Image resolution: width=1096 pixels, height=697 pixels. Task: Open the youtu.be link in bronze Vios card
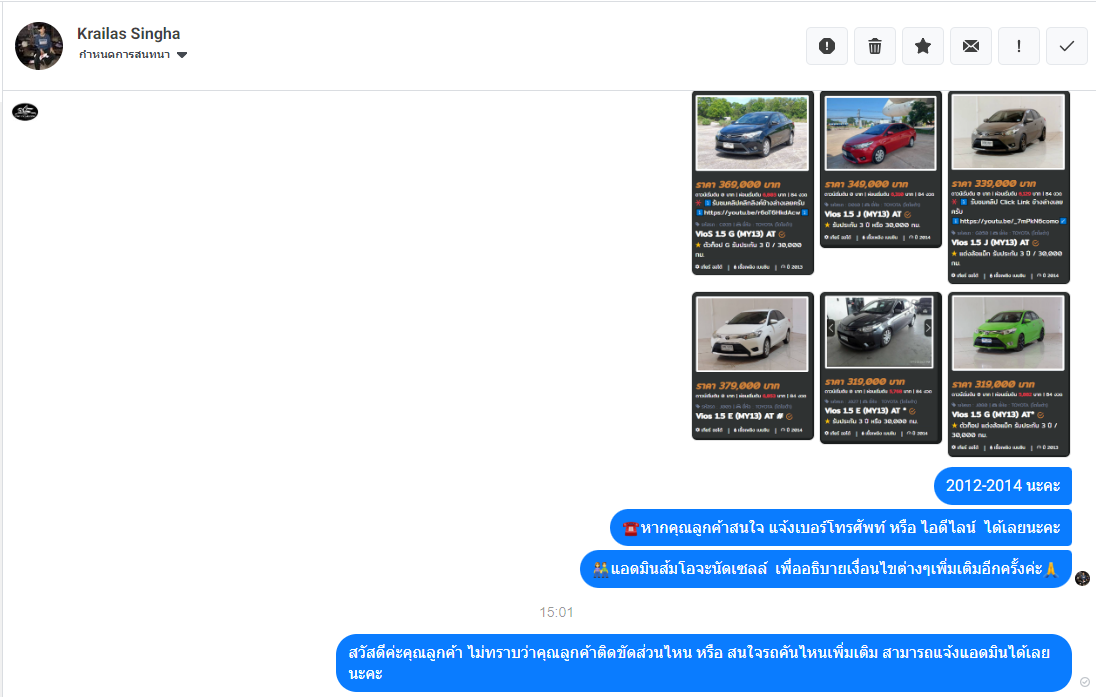coord(1009,221)
